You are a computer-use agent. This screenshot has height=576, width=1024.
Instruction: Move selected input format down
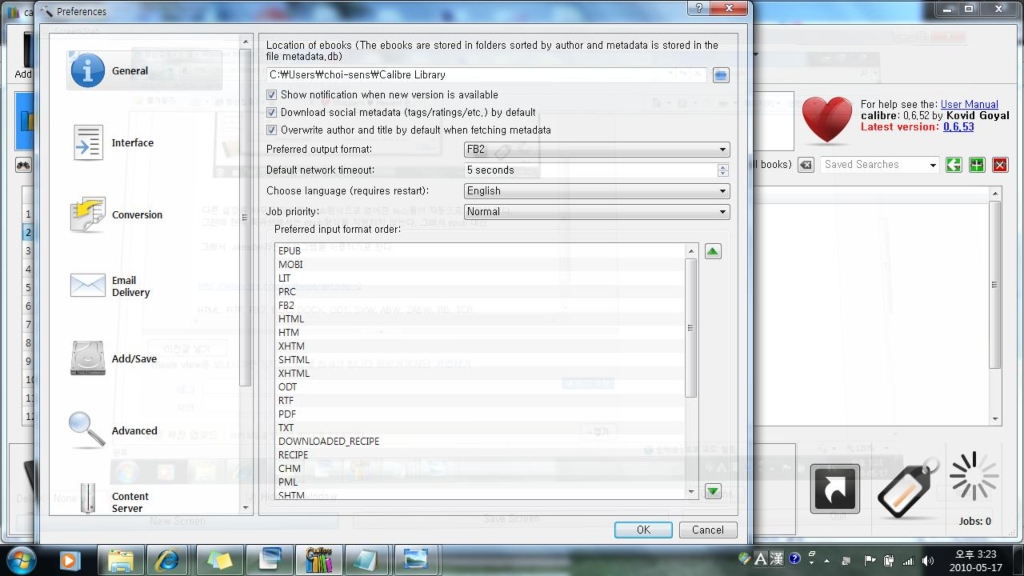712,491
